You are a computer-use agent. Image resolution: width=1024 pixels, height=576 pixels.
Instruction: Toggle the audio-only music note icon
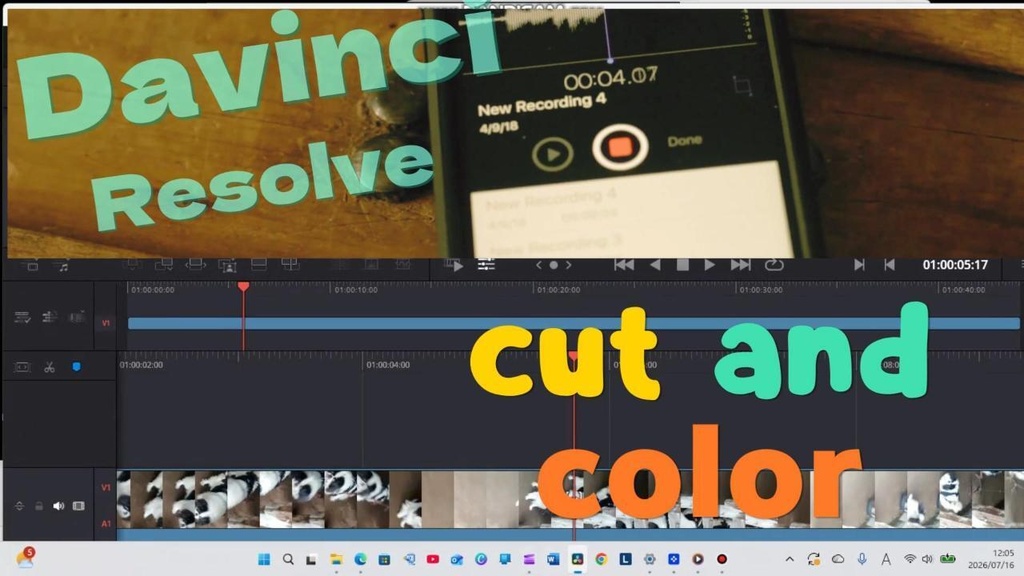click(x=63, y=266)
